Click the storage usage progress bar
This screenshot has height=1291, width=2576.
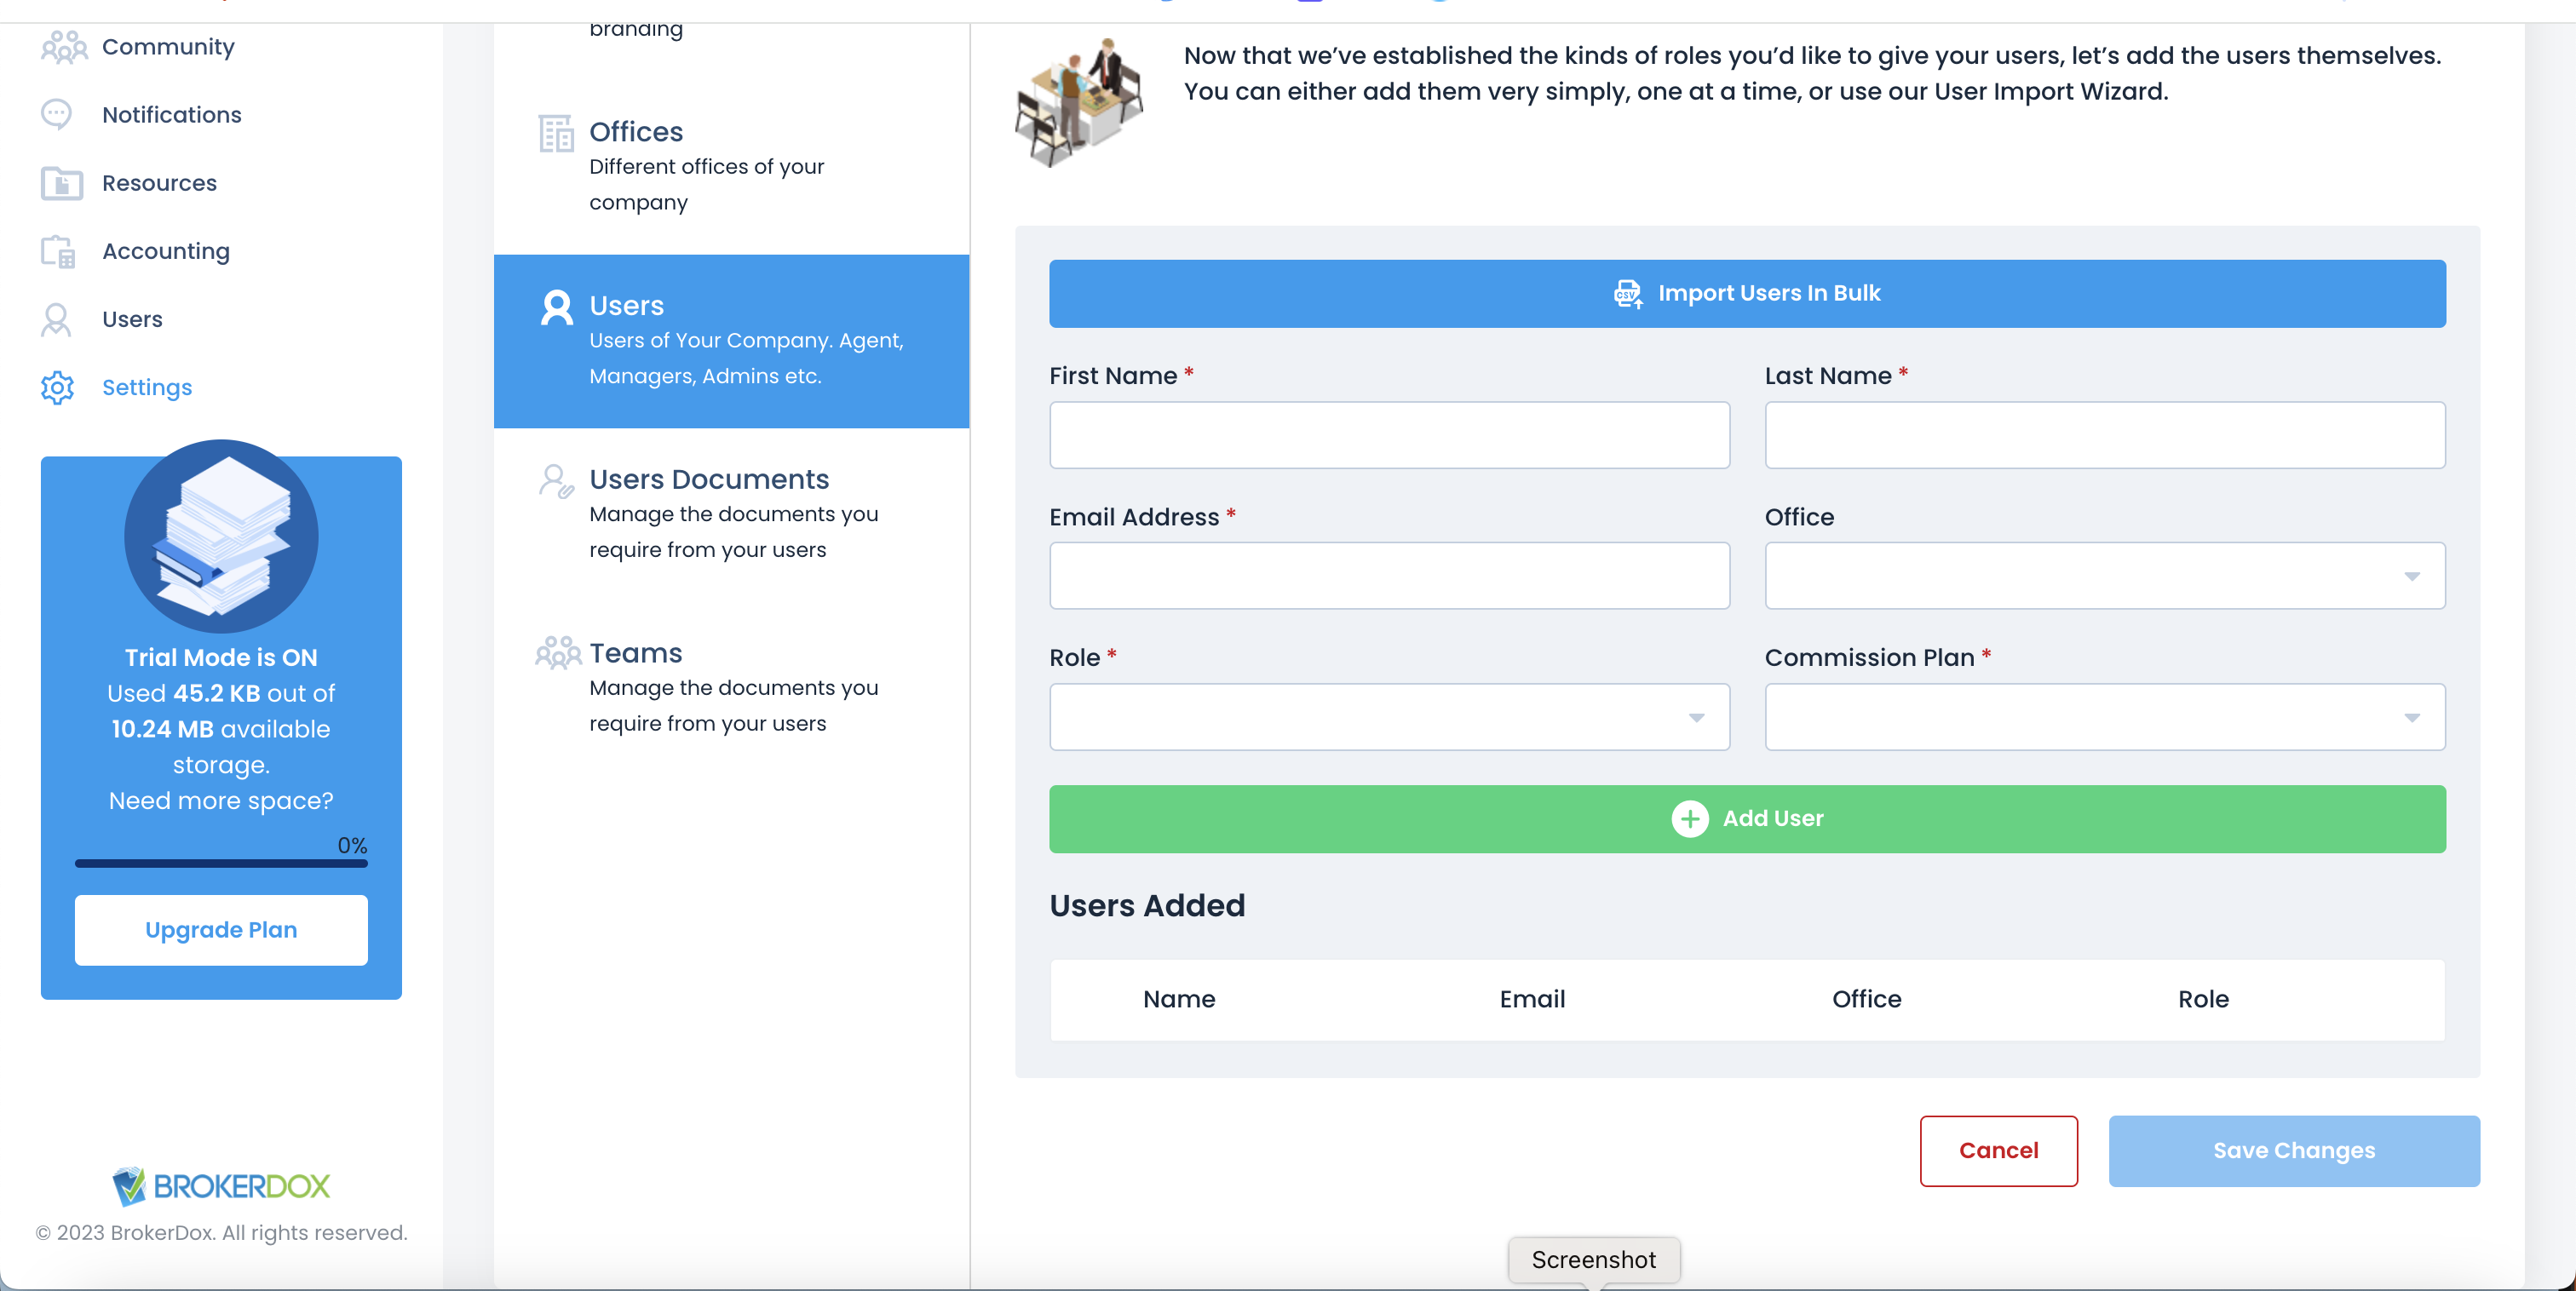221,863
